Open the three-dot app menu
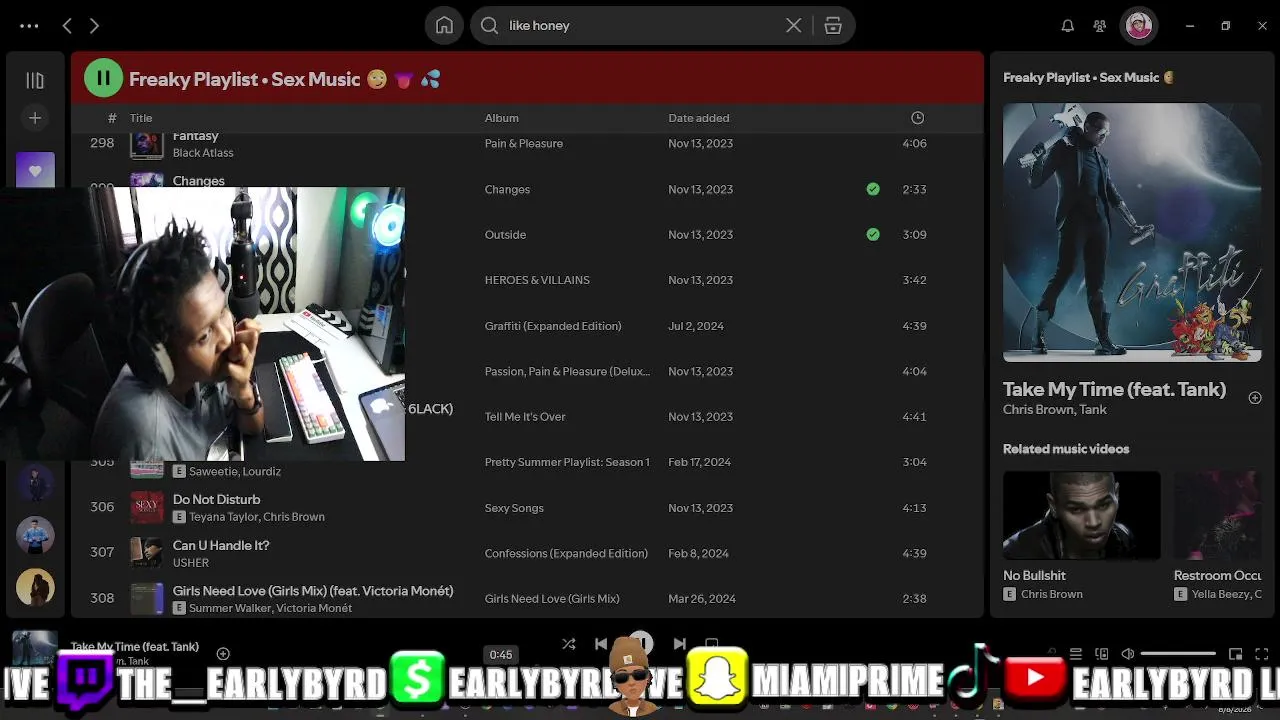This screenshot has width=1280, height=720. [29, 26]
